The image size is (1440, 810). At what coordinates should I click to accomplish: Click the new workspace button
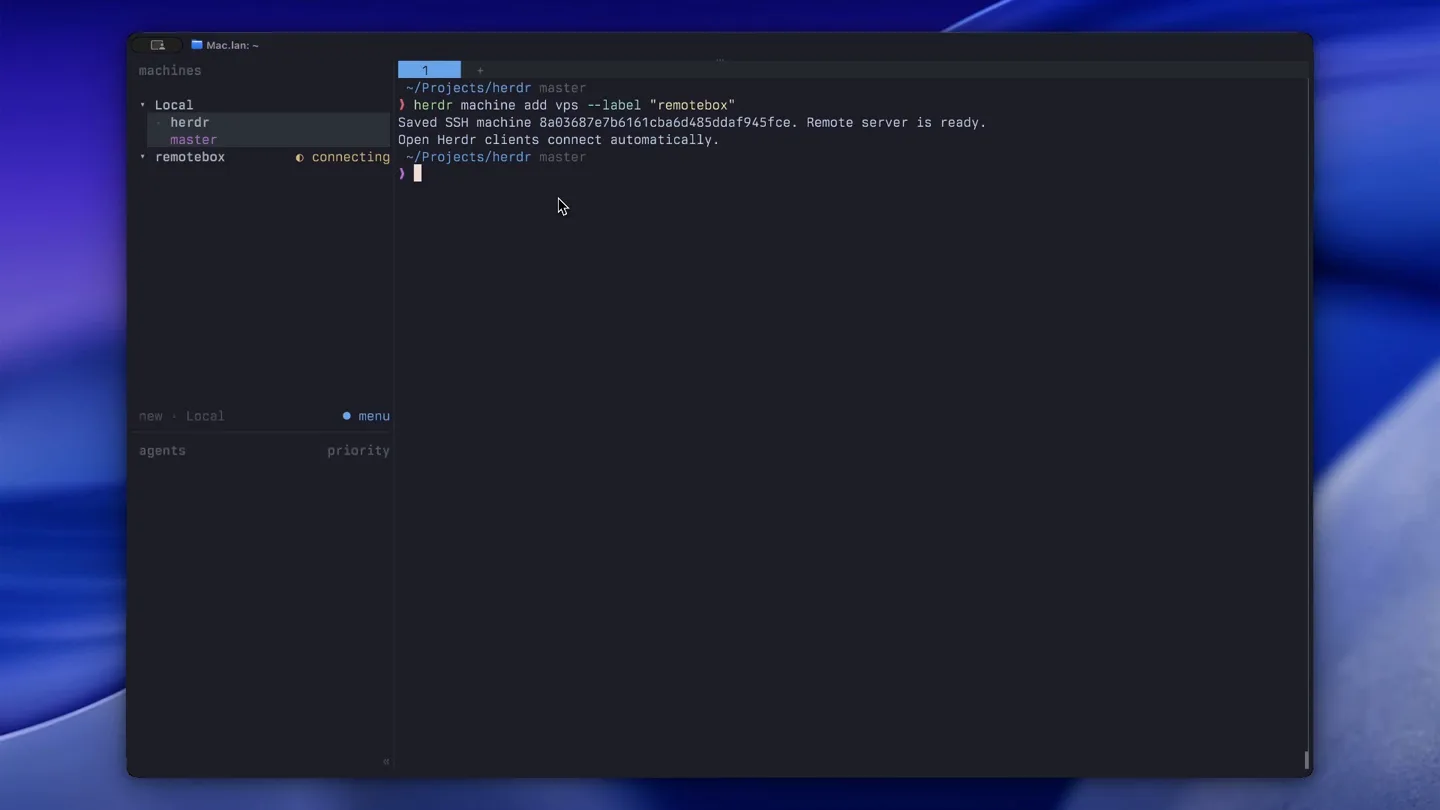(x=151, y=416)
